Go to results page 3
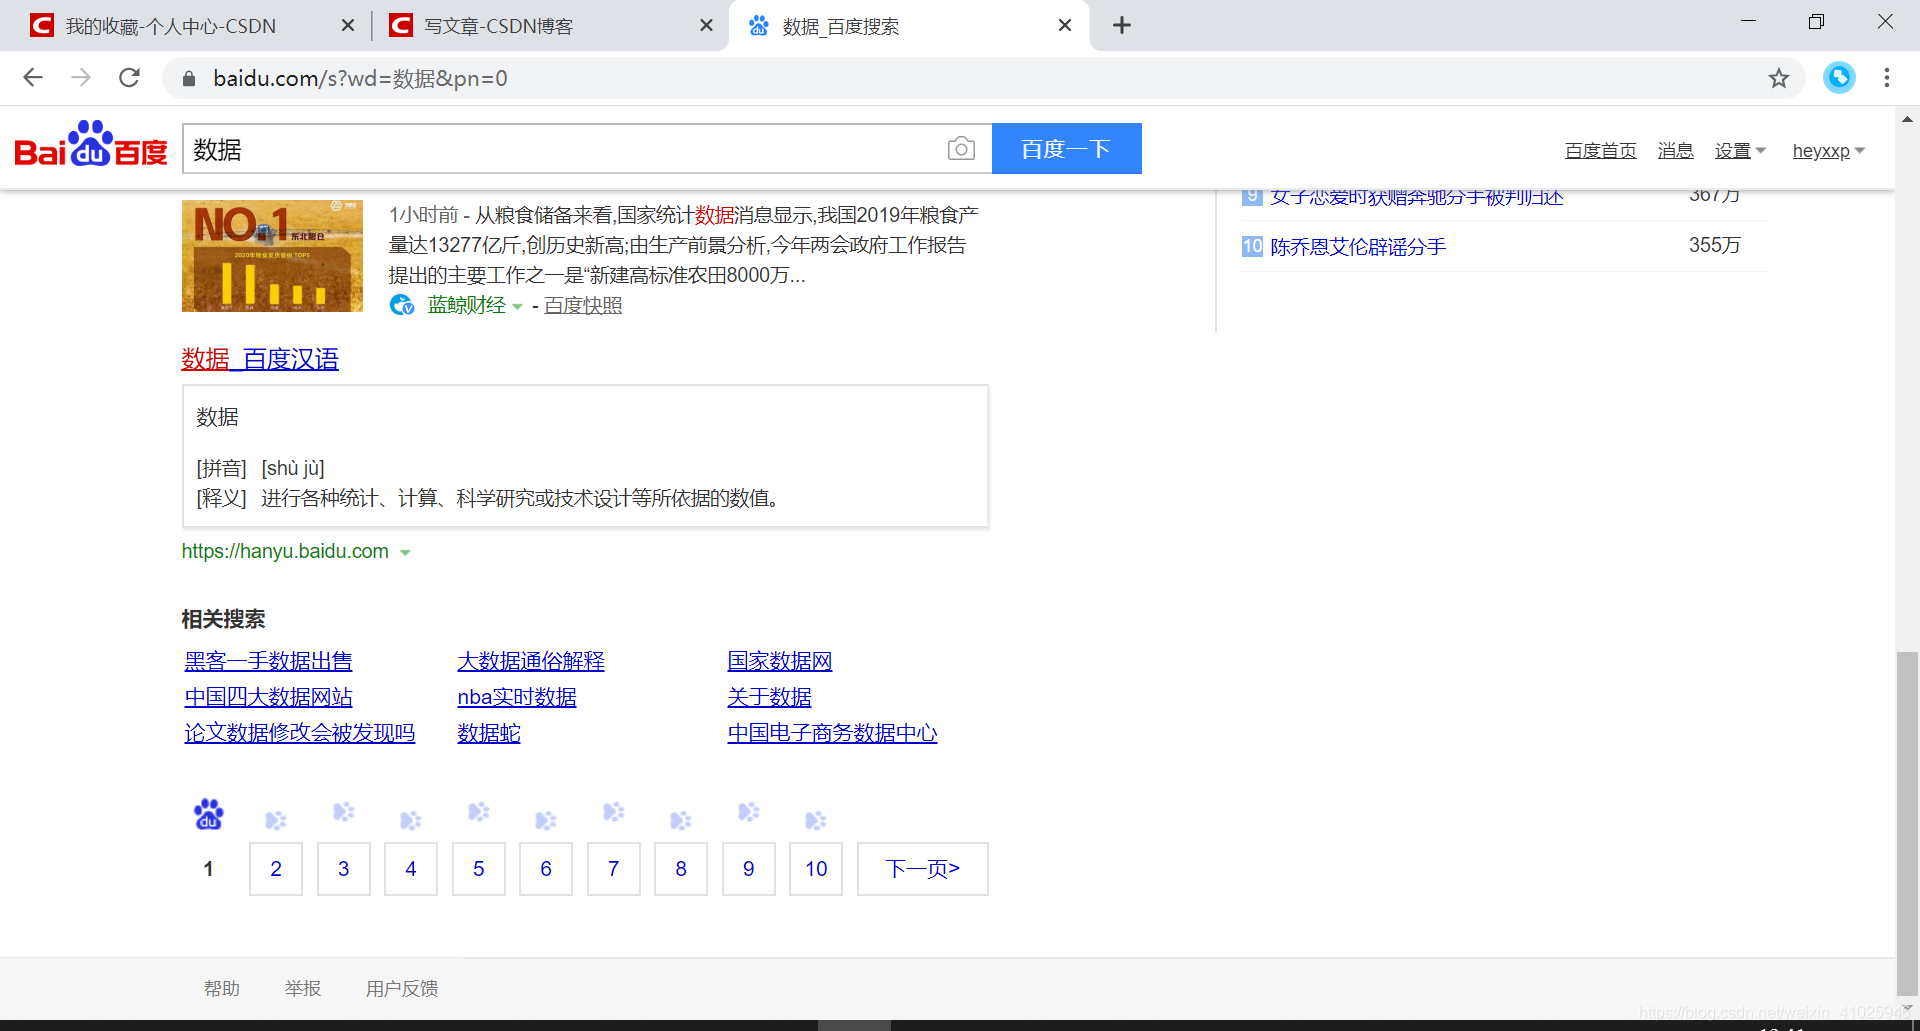The image size is (1920, 1031). pos(344,869)
